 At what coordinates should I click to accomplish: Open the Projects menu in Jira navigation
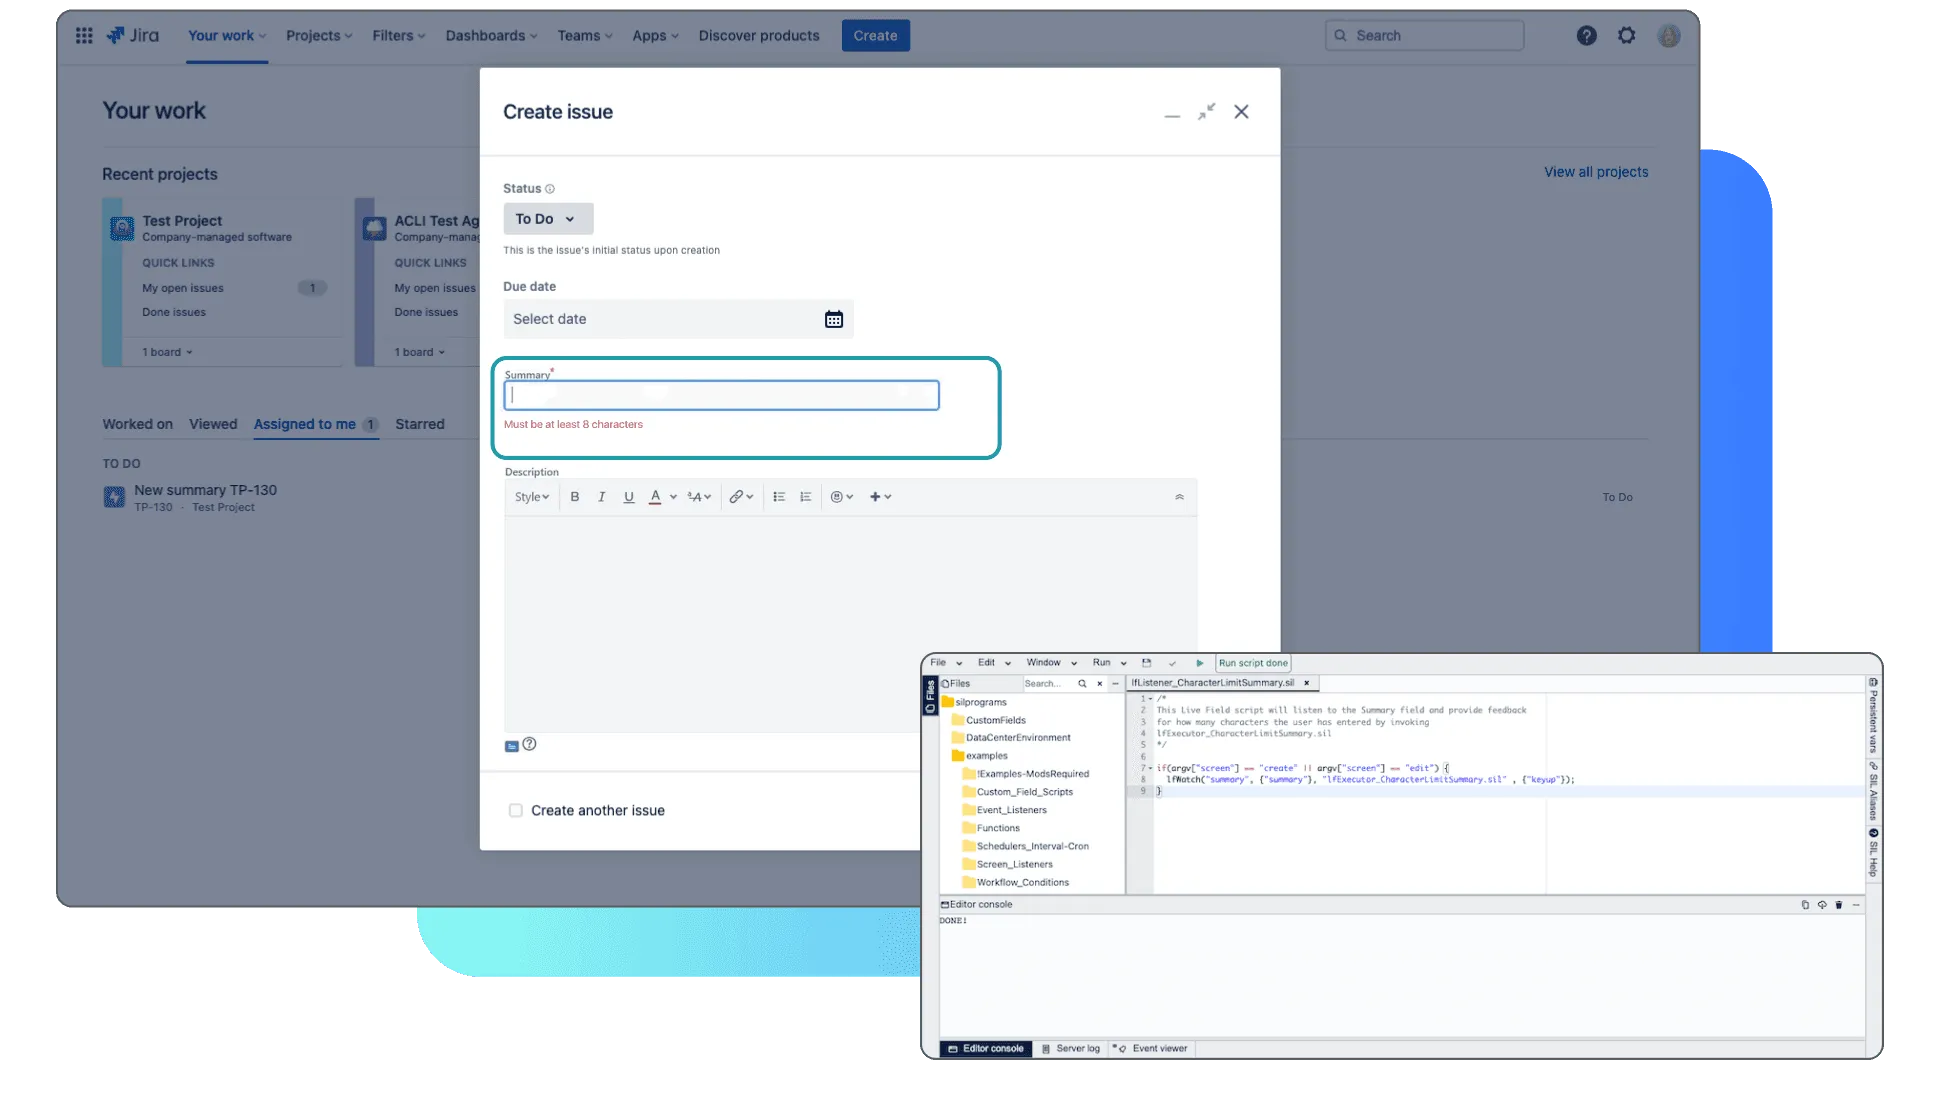pyautogui.click(x=318, y=36)
